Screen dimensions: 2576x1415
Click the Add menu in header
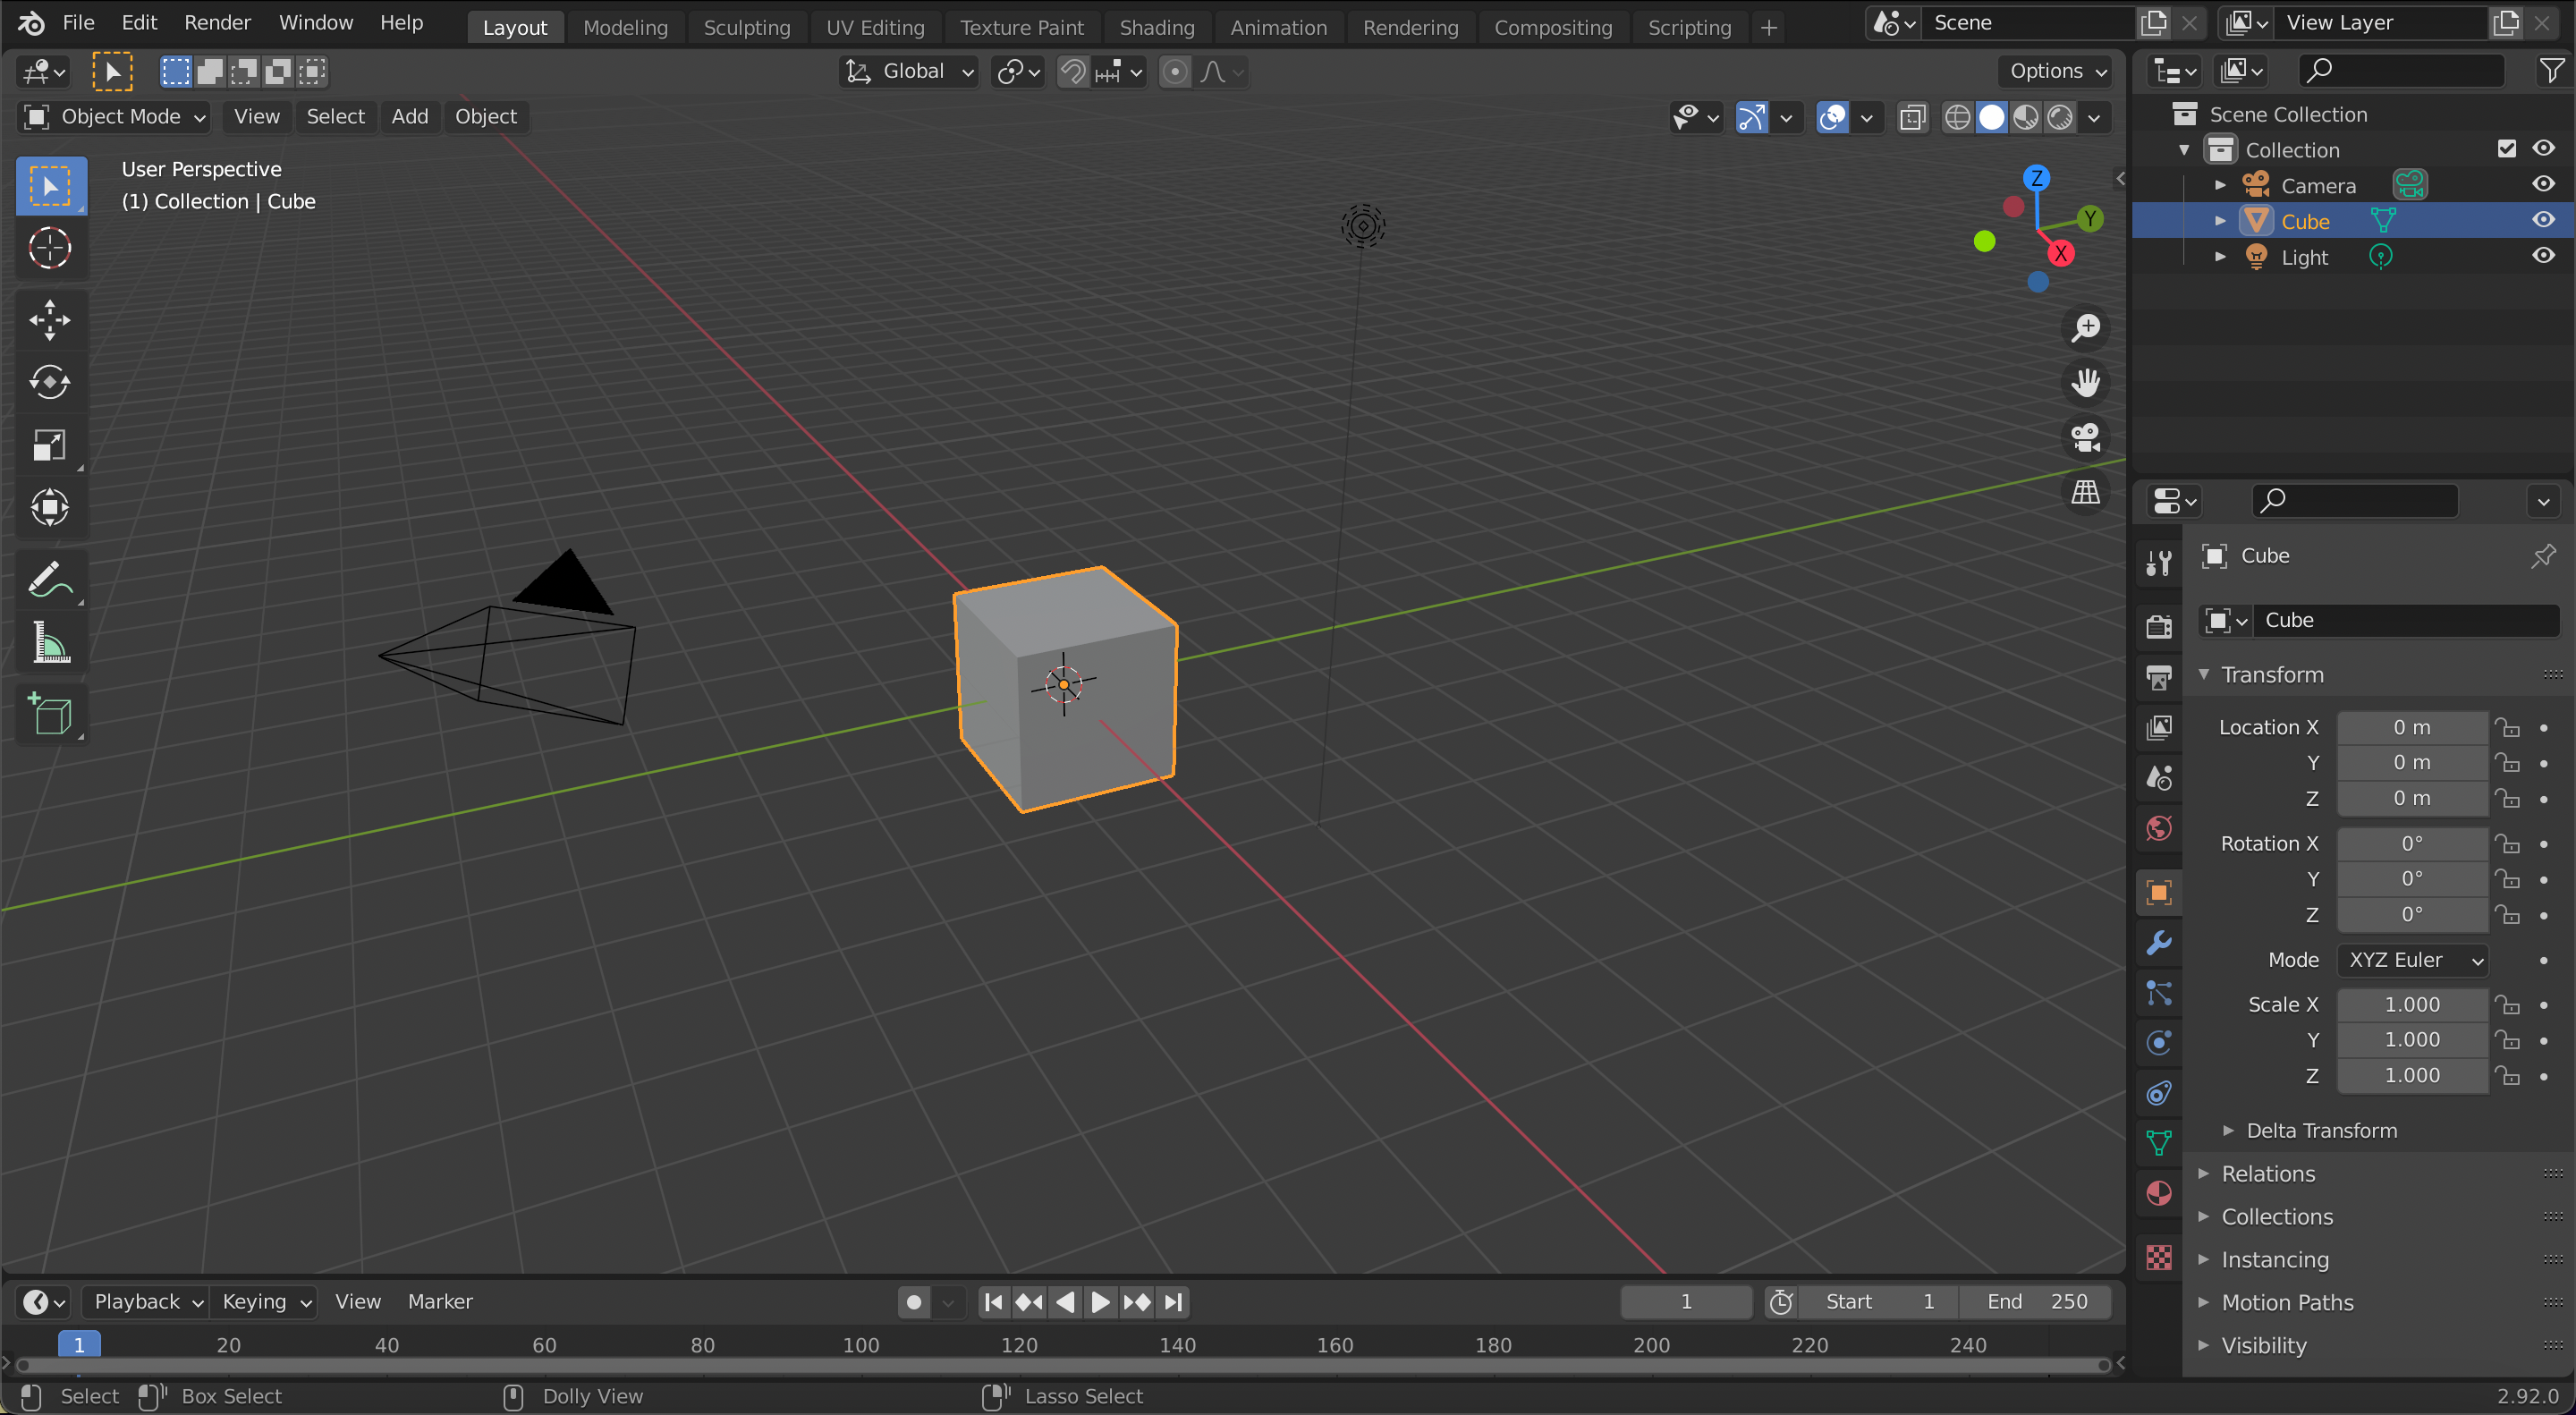click(x=408, y=115)
